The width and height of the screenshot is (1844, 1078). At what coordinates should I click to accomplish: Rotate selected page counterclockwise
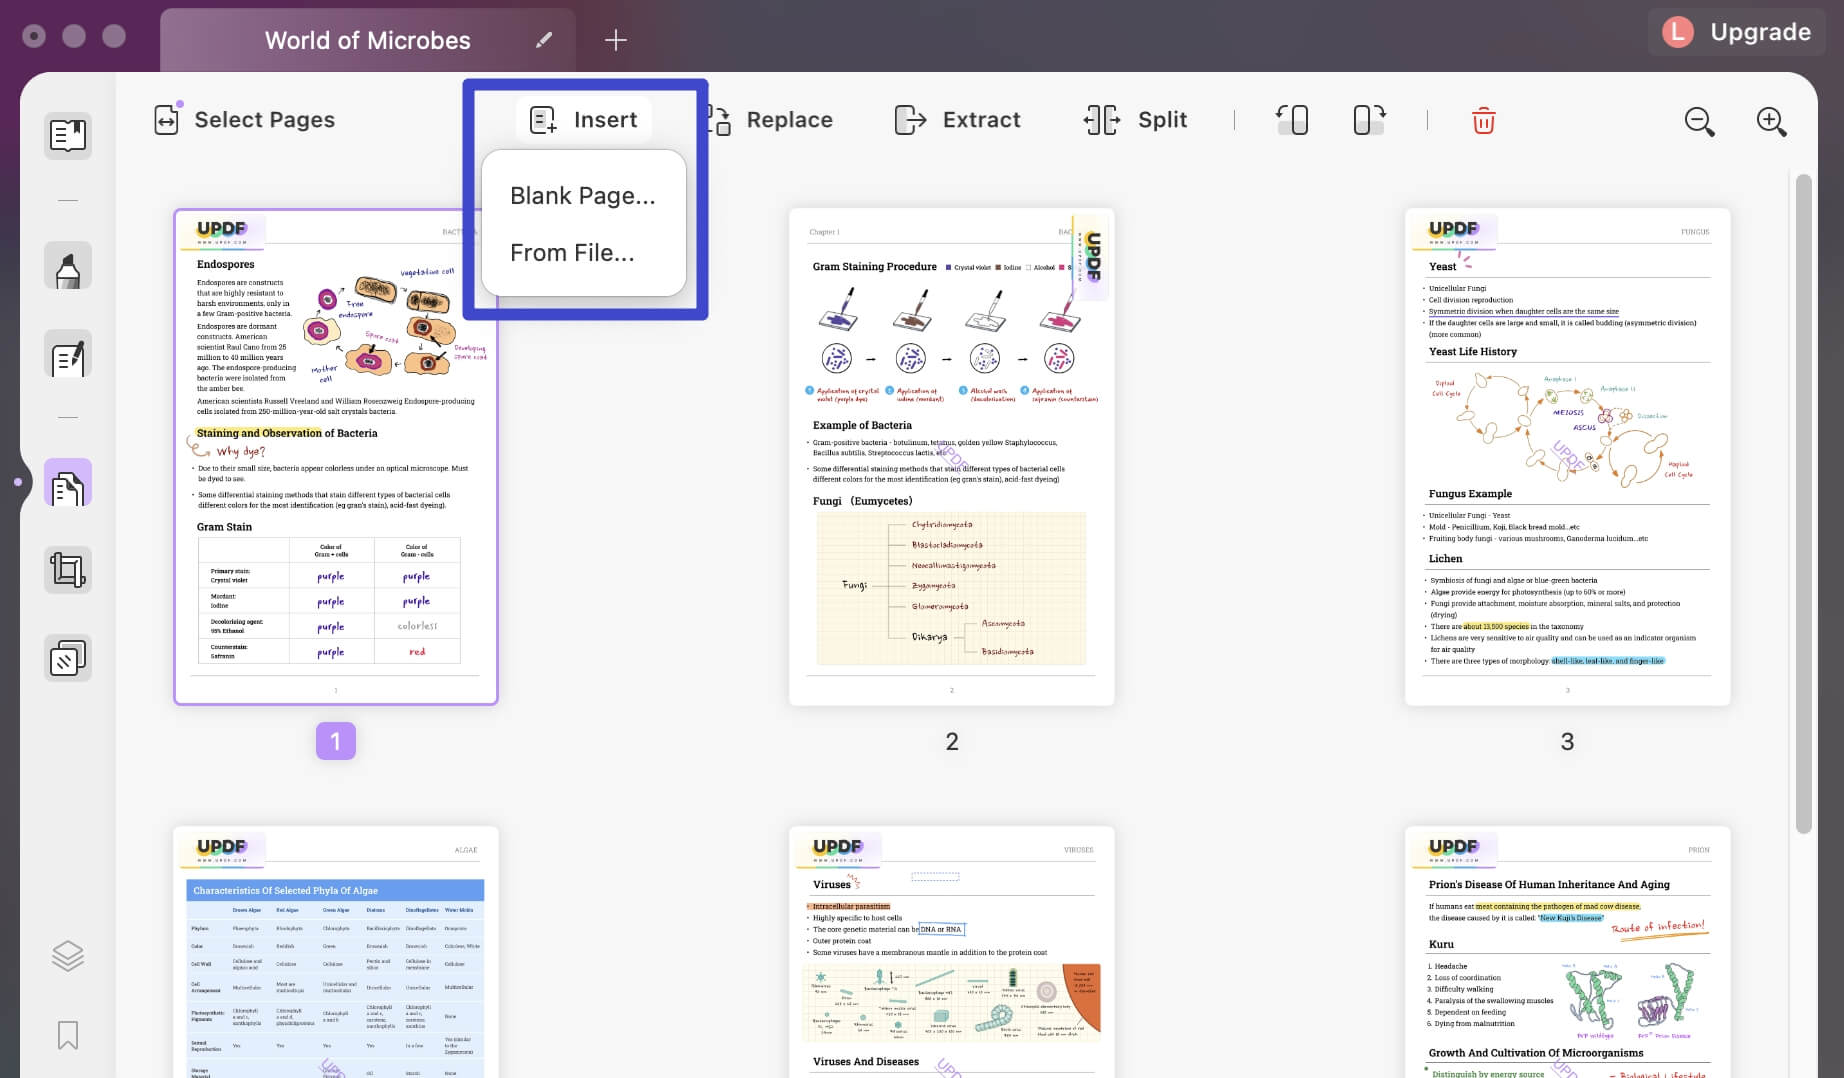coord(1292,120)
